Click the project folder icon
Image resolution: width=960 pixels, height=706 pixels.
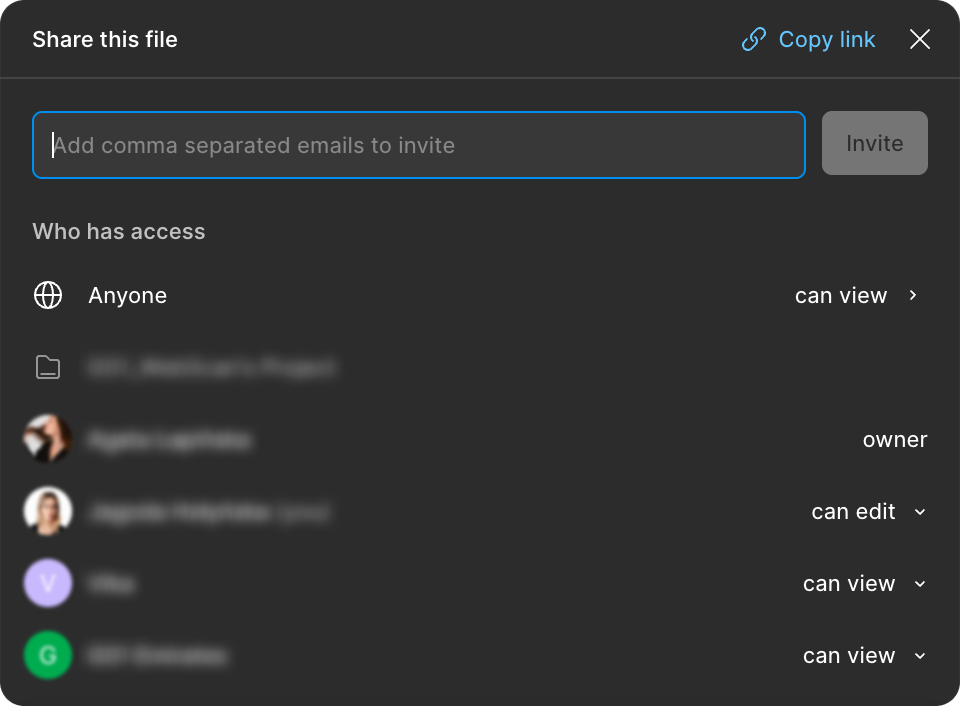[x=48, y=368]
